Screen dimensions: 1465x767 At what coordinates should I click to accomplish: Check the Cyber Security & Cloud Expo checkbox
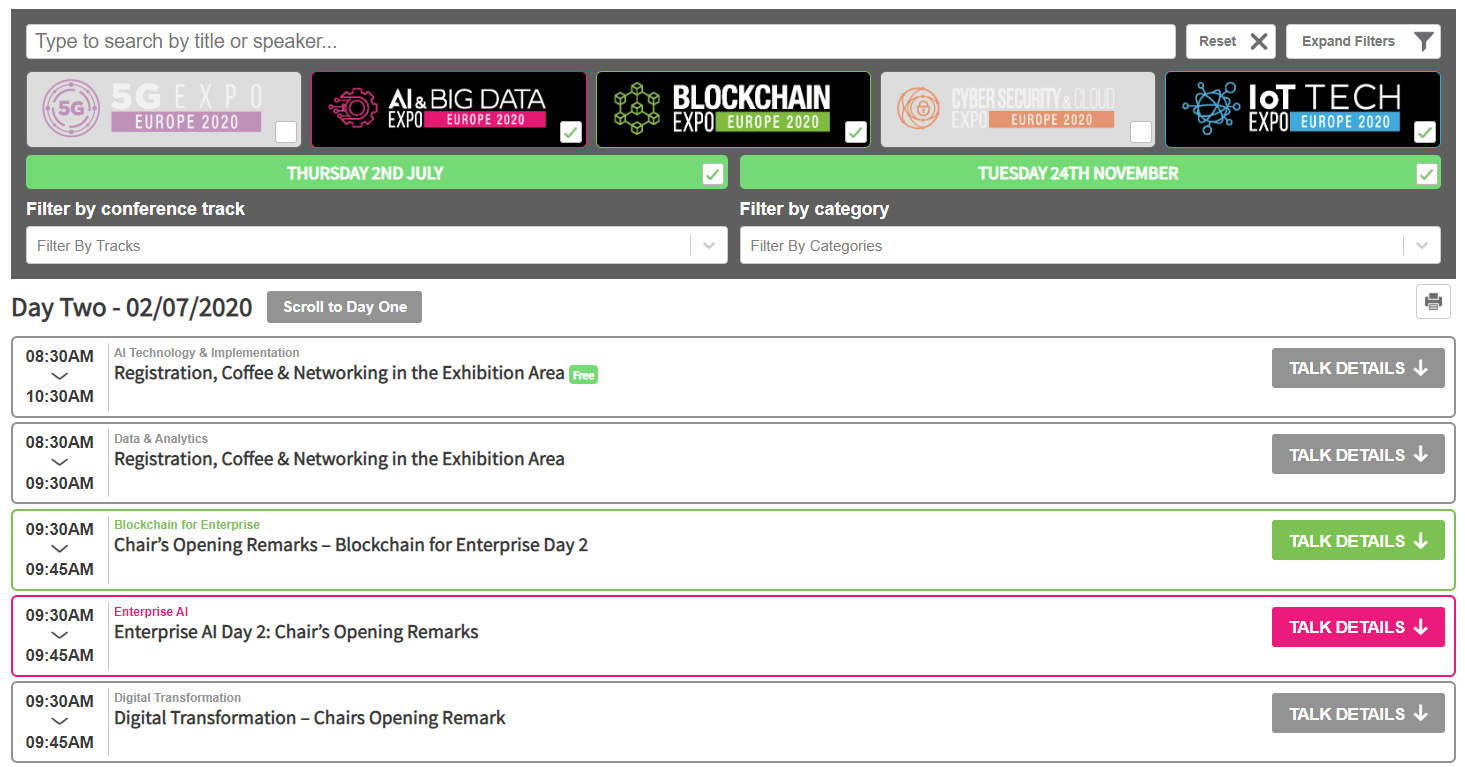(x=1141, y=132)
